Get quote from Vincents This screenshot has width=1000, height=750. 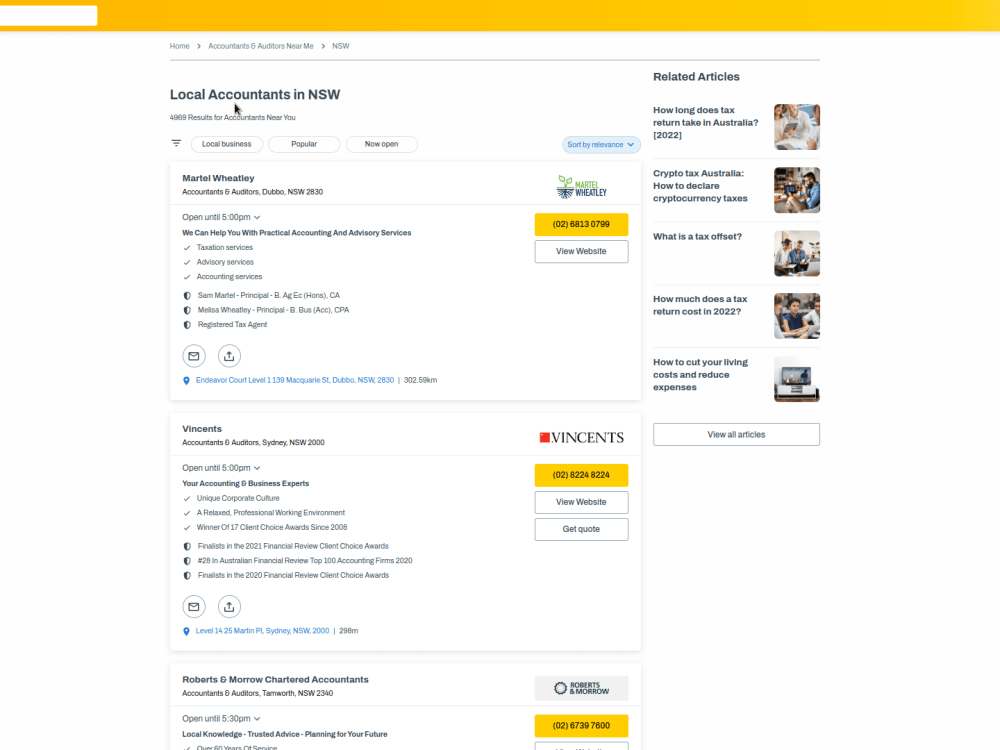tap(582, 529)
